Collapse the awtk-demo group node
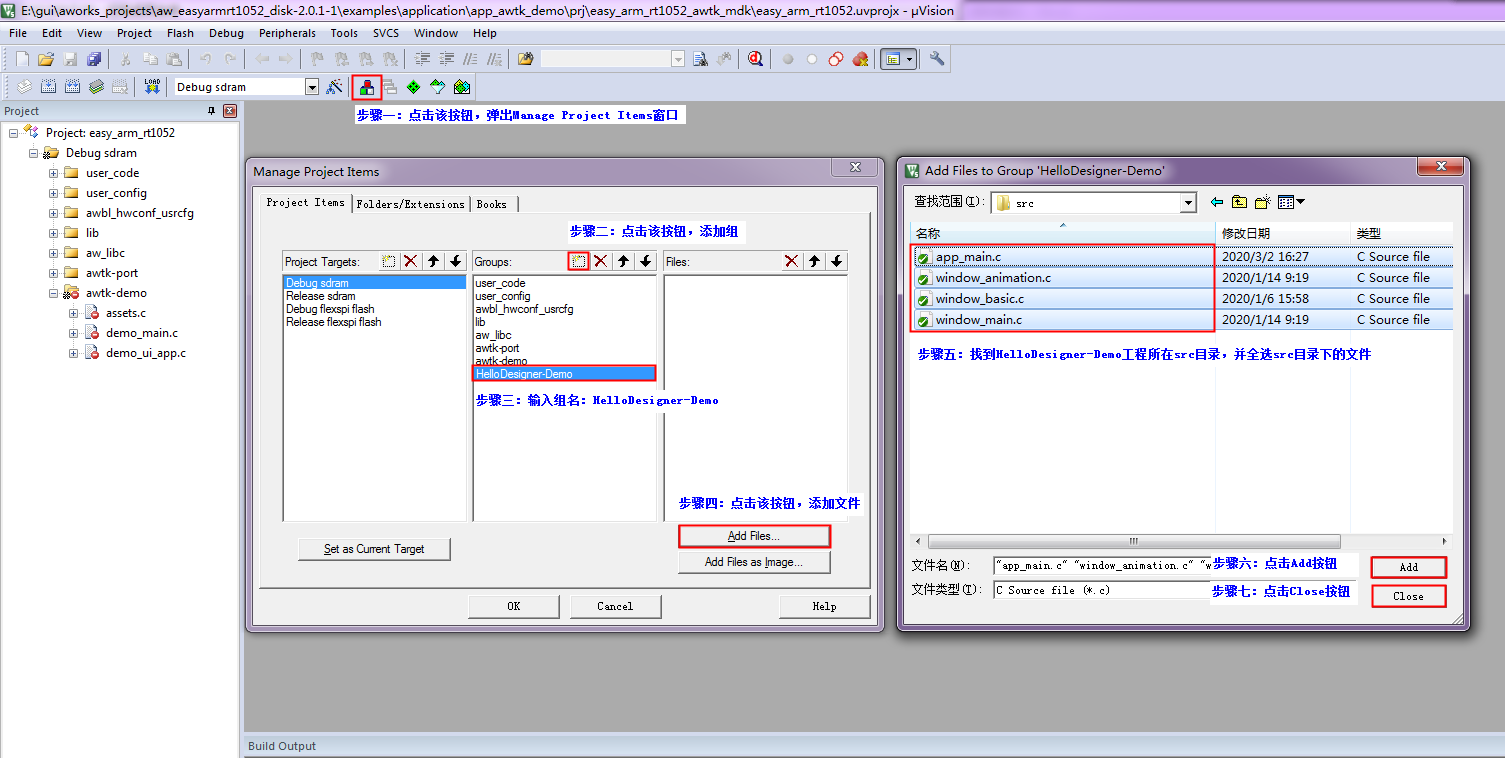Screen dimensions: 1505x758 tap(54, 293)
